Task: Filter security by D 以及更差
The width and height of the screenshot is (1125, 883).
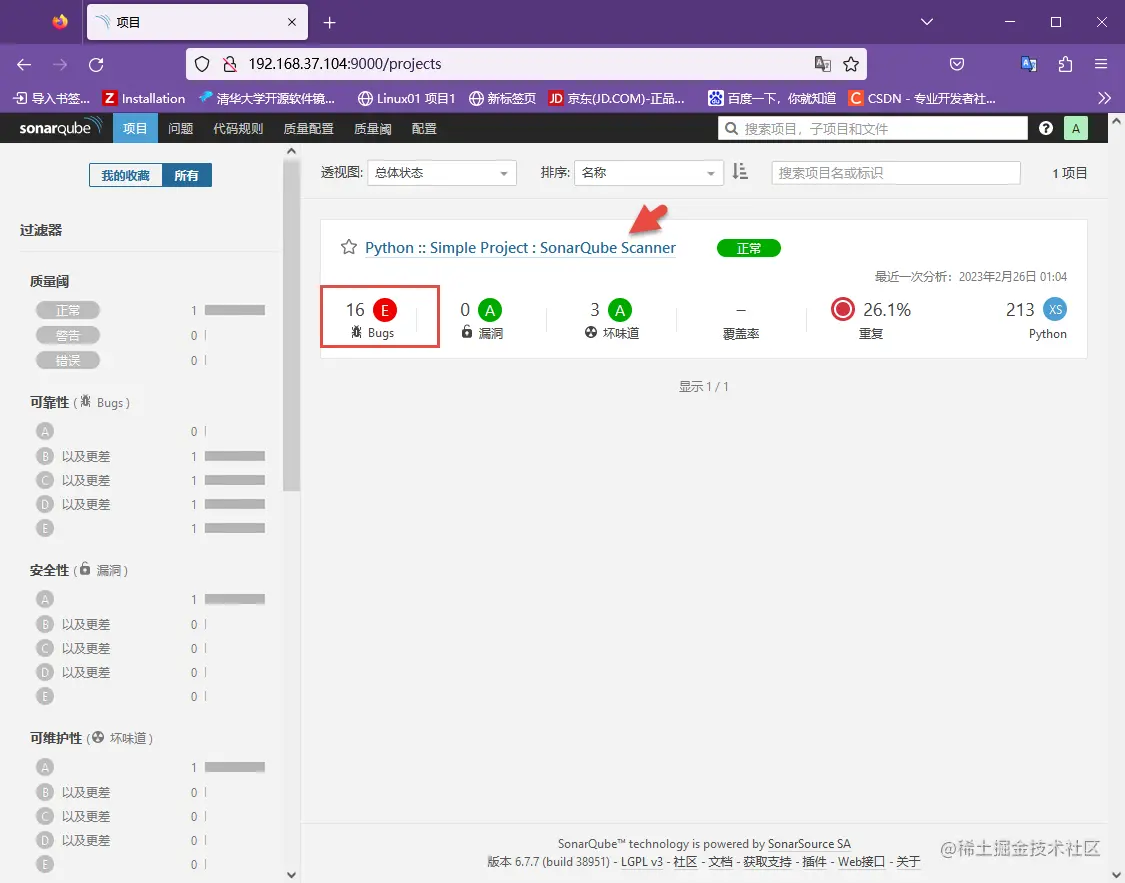Action: point(73,672)
